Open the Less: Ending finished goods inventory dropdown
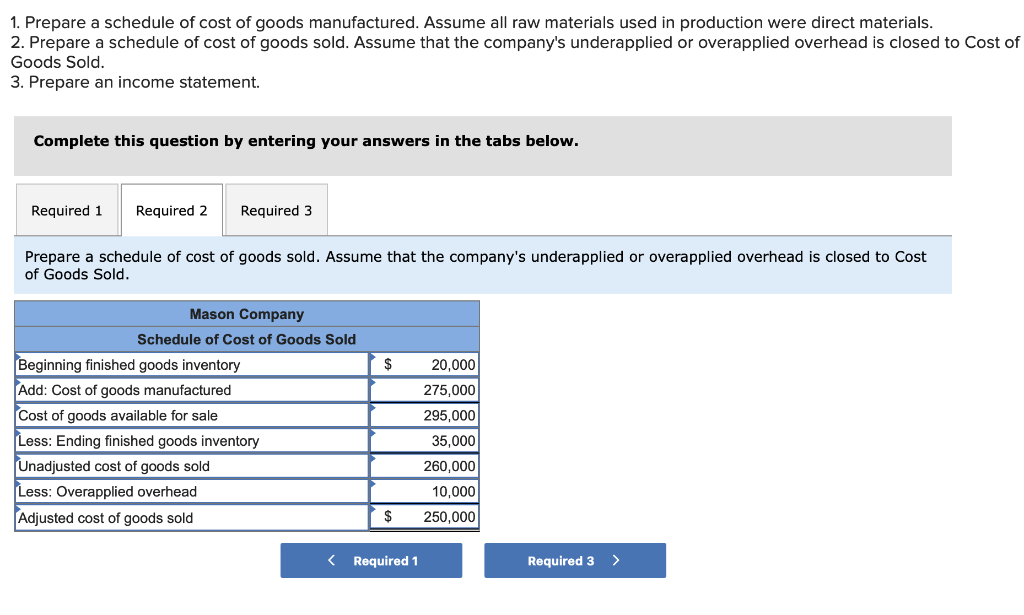 [192, 441]
